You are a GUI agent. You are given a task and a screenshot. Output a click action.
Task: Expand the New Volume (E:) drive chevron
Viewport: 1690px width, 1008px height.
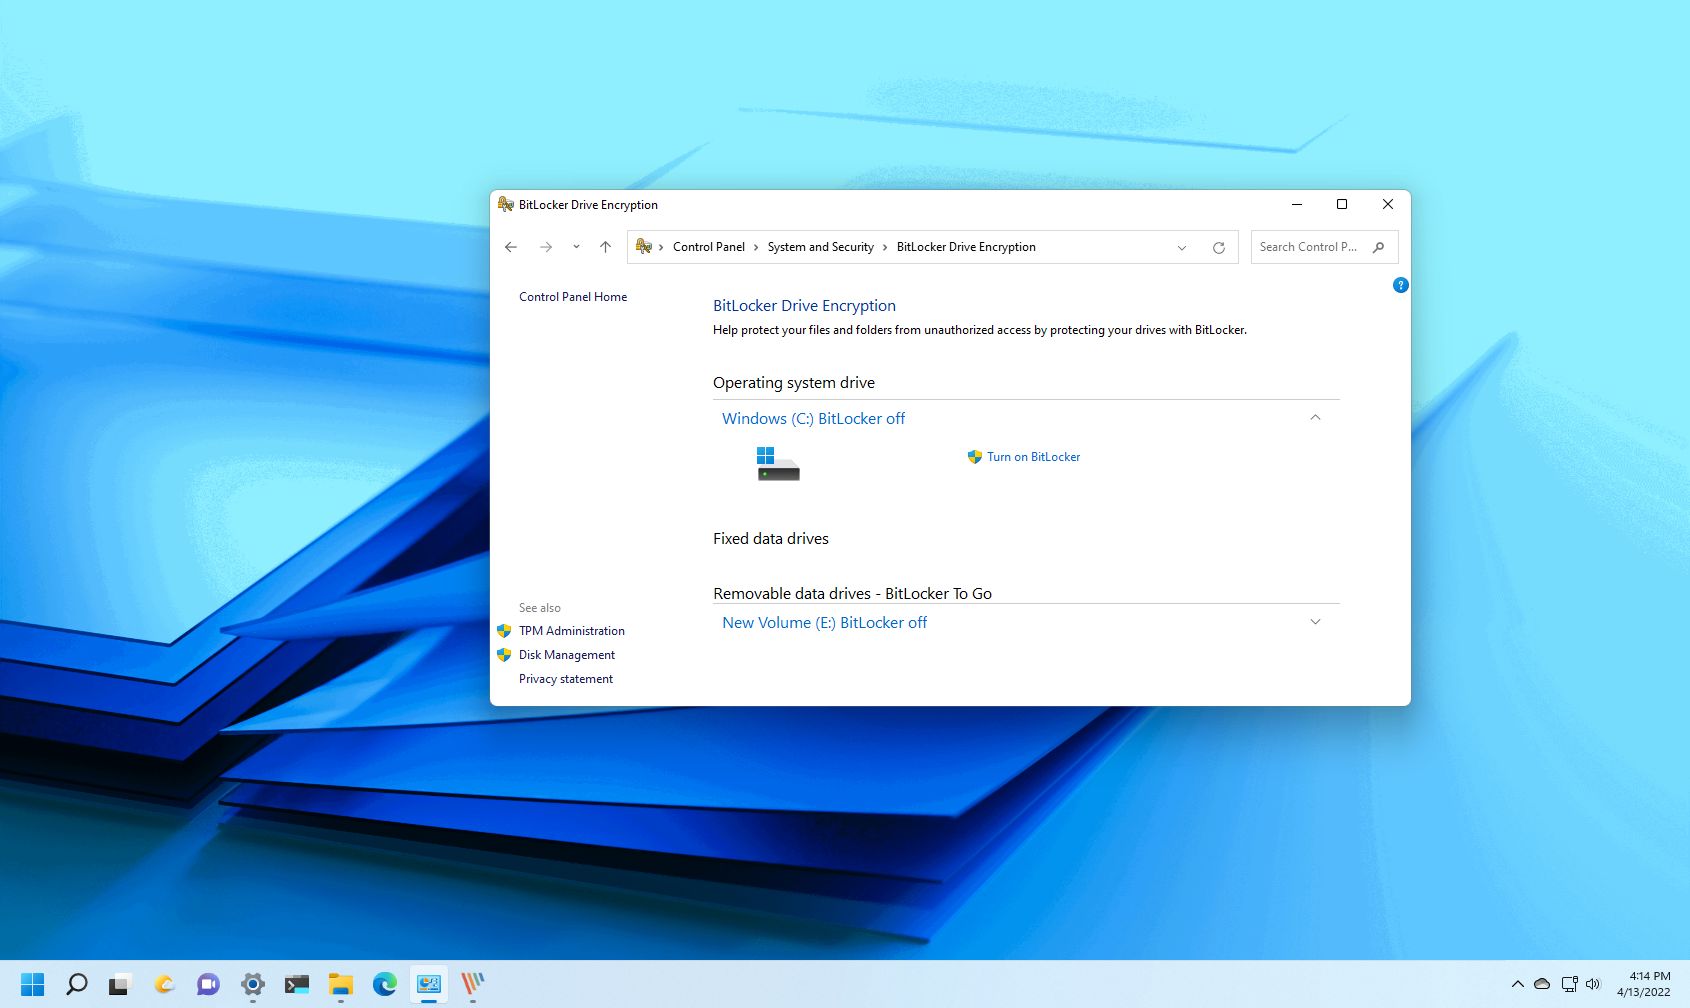tap(1315, 622)
